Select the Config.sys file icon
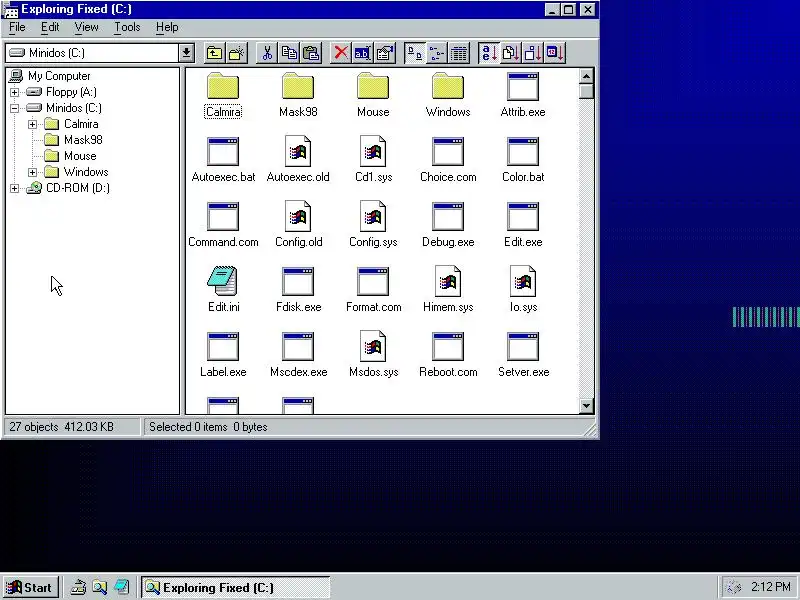Image resolution: width=800 pixels, height=600 pixels. pyautogui.click(x=373, y=216)
